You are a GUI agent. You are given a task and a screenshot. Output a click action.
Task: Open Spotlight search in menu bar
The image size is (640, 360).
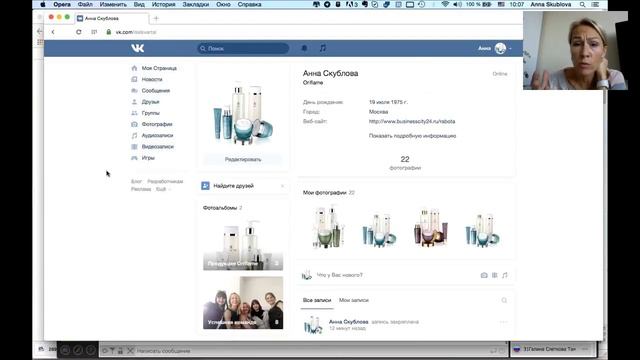[582, 4]
